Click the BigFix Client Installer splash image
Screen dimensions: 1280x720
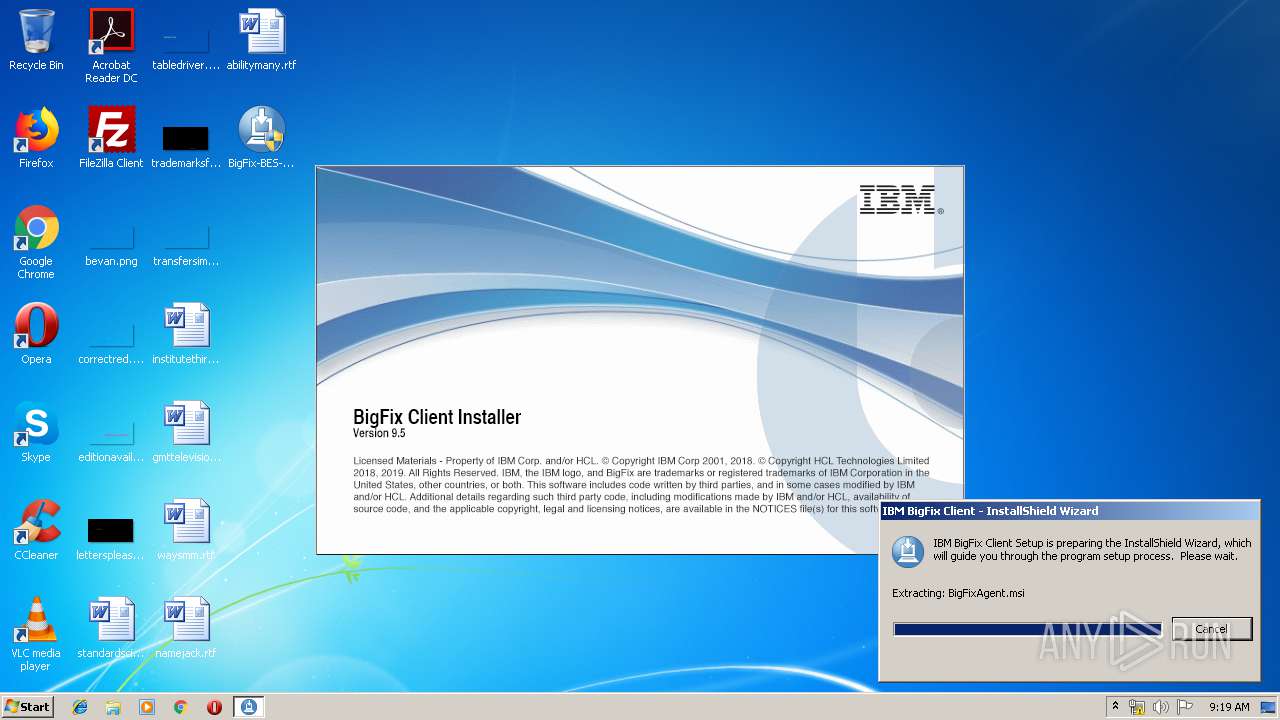click(x=640, y=360)
